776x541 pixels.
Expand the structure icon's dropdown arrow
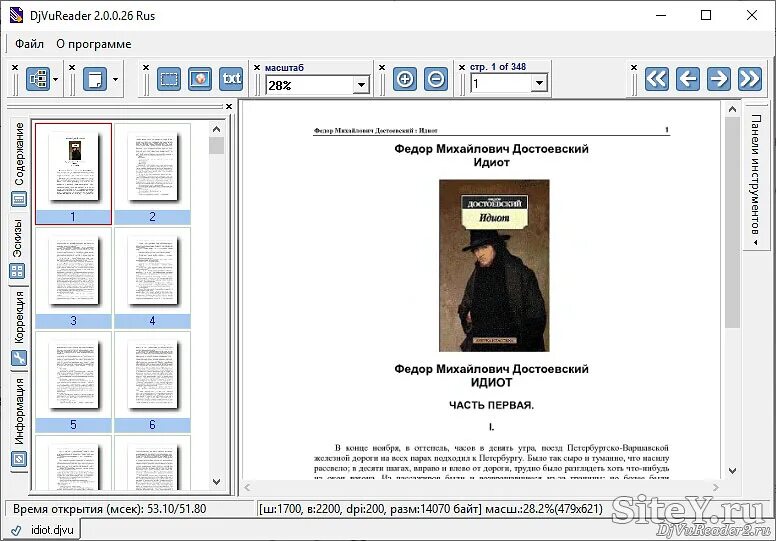pos(55,79)
